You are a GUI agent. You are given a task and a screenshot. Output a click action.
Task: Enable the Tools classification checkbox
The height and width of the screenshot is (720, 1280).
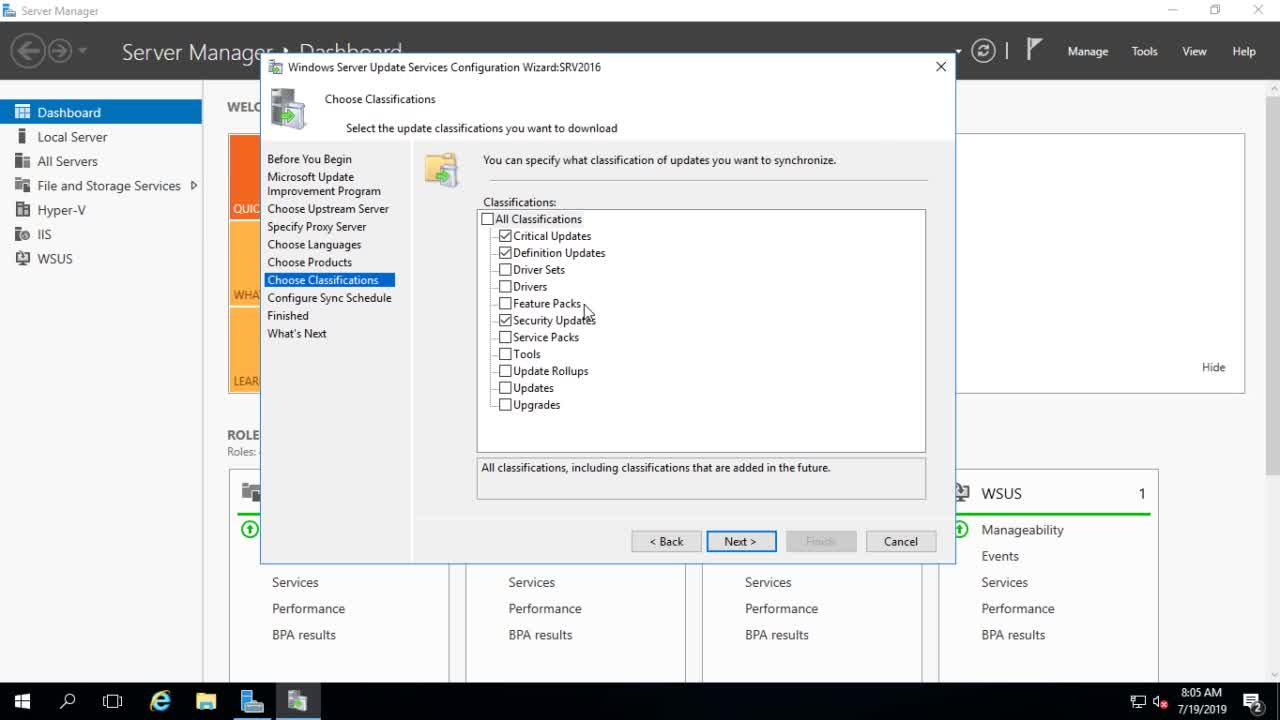[505, 354]
